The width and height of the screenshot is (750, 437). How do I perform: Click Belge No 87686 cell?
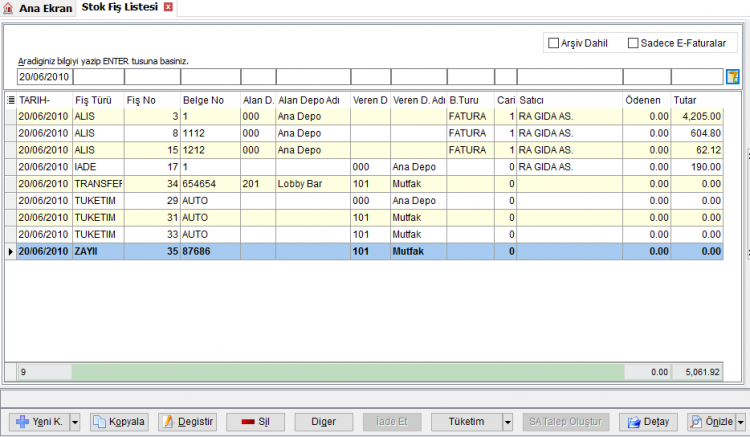click(x=210, y=251)
